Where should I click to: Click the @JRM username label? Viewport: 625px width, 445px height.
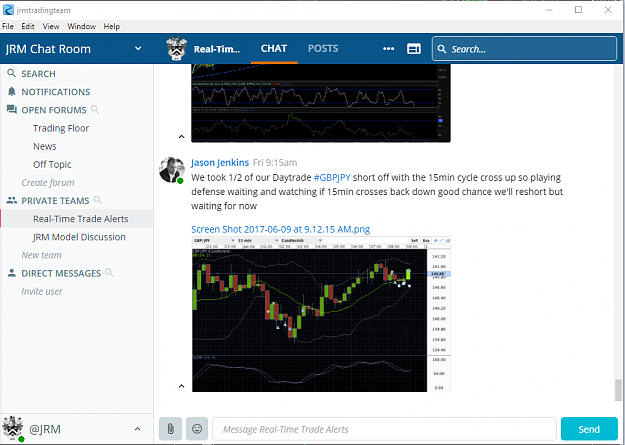pos(45,429)
